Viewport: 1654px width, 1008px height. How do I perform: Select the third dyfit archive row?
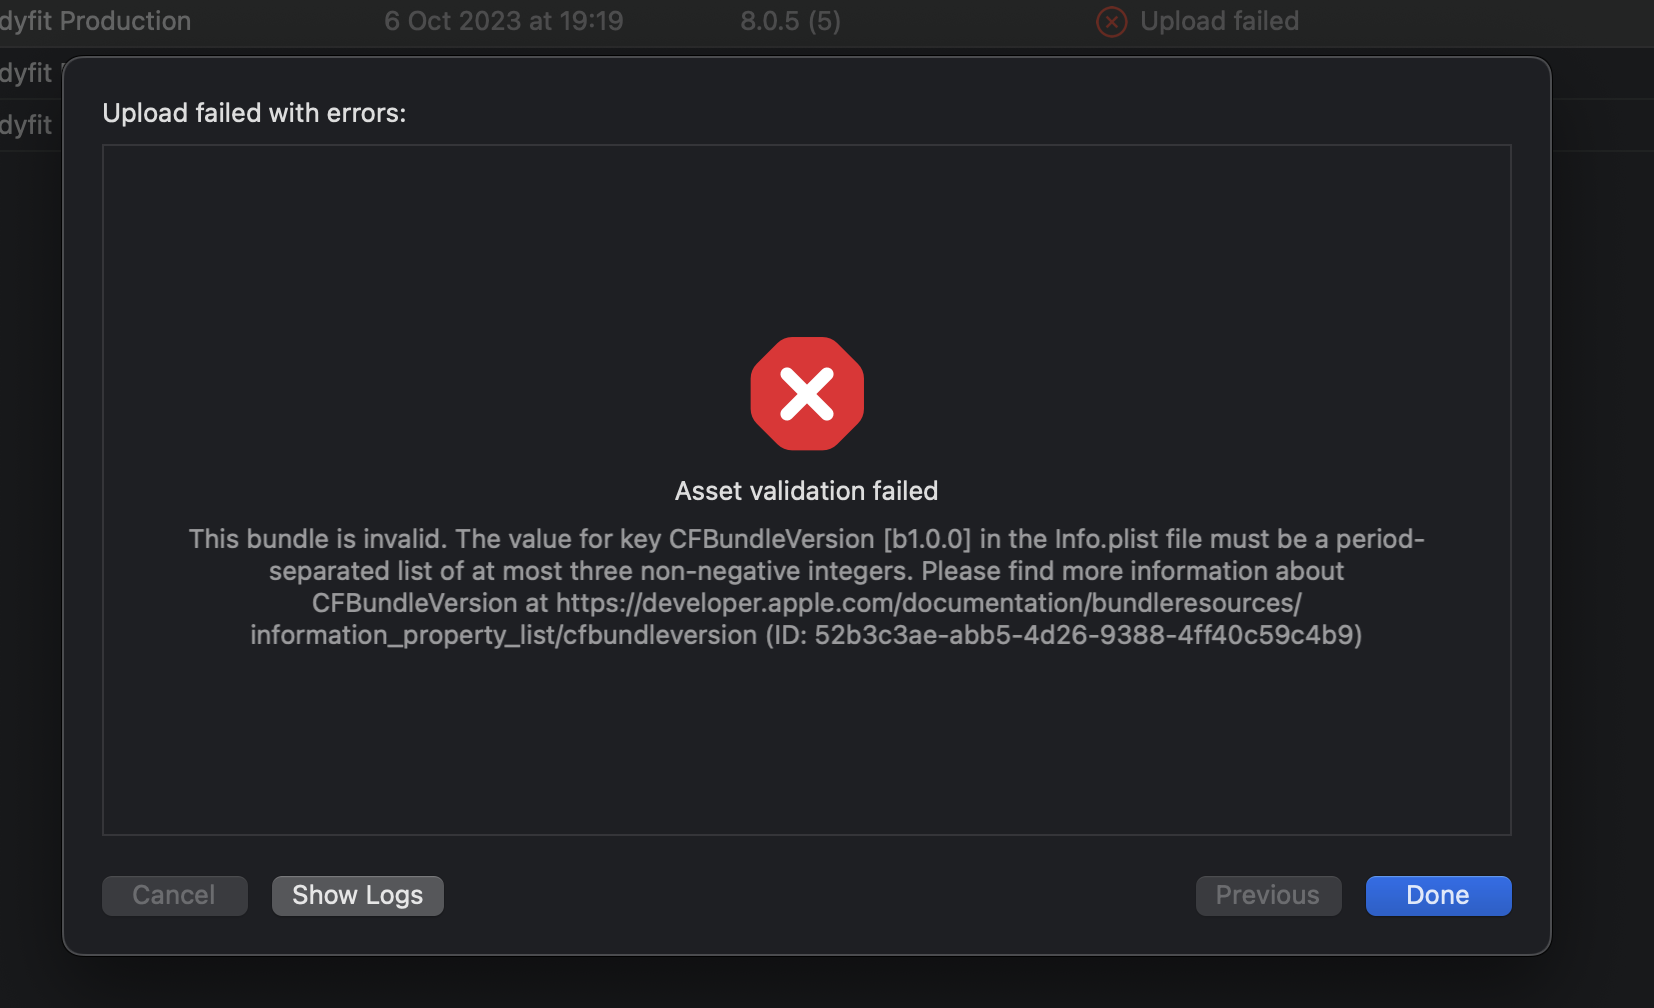pyautogui.click(x=26, y=125)
